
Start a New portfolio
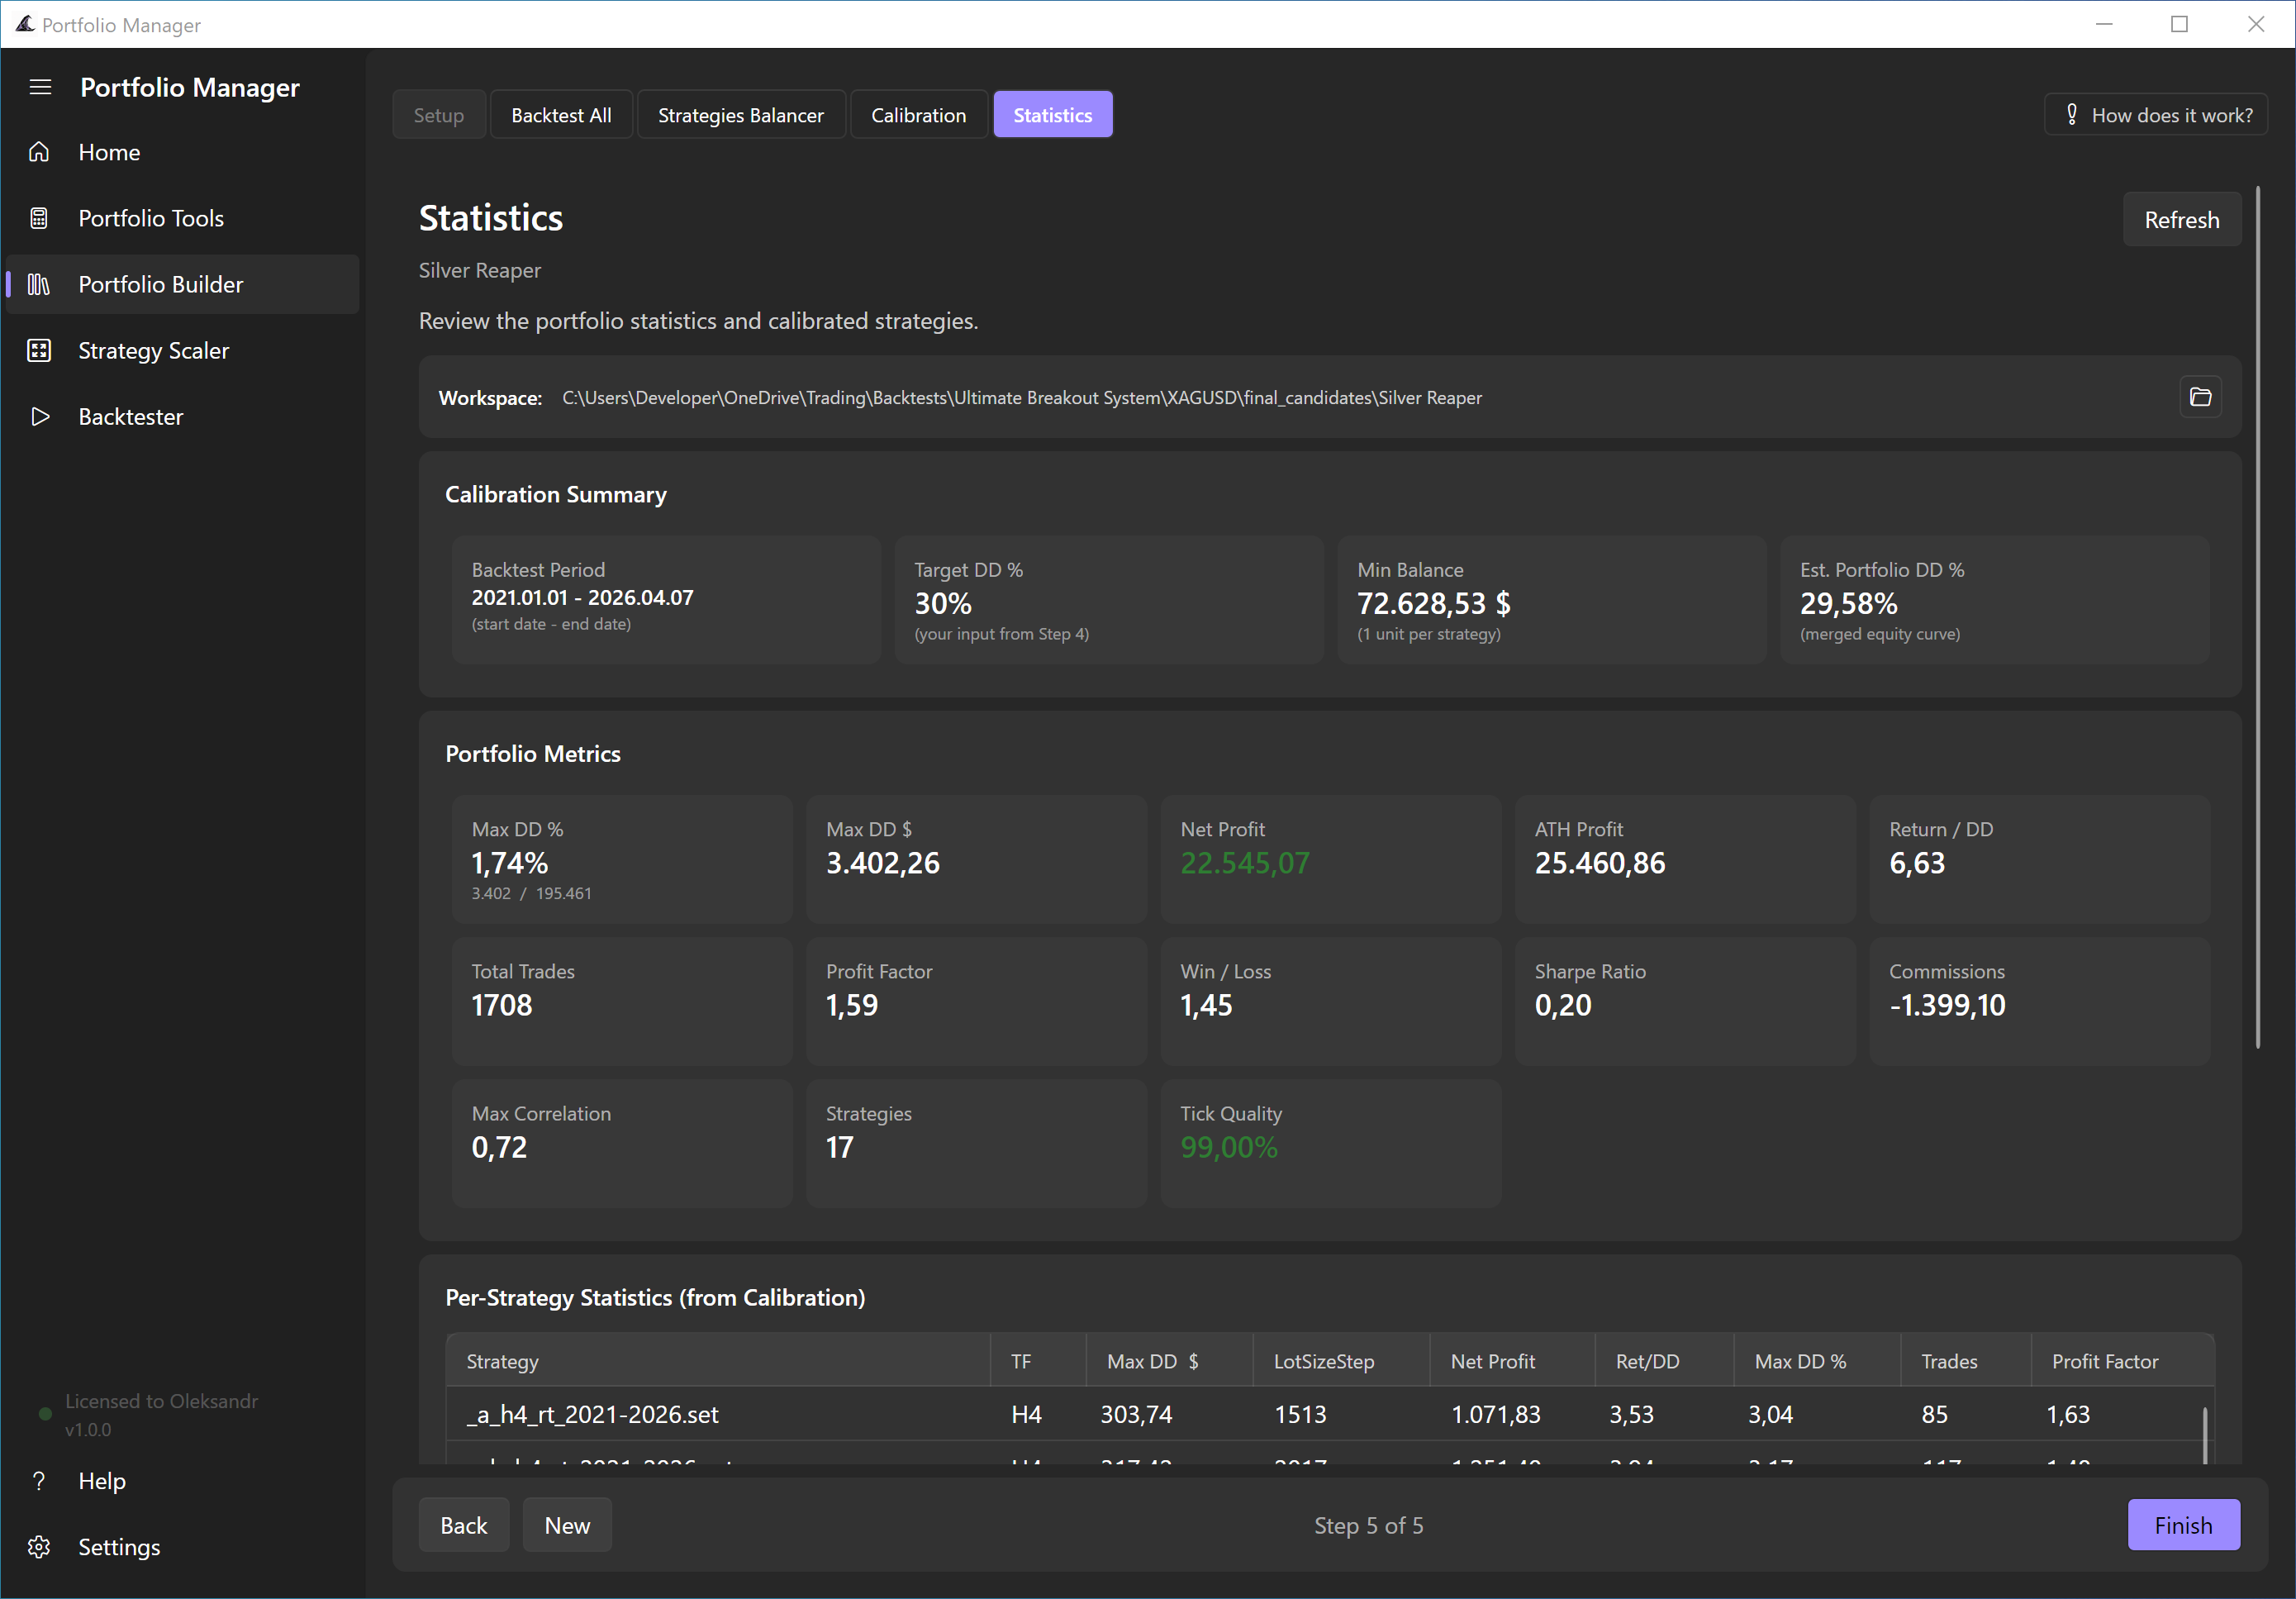click(x=567, y=1525)
